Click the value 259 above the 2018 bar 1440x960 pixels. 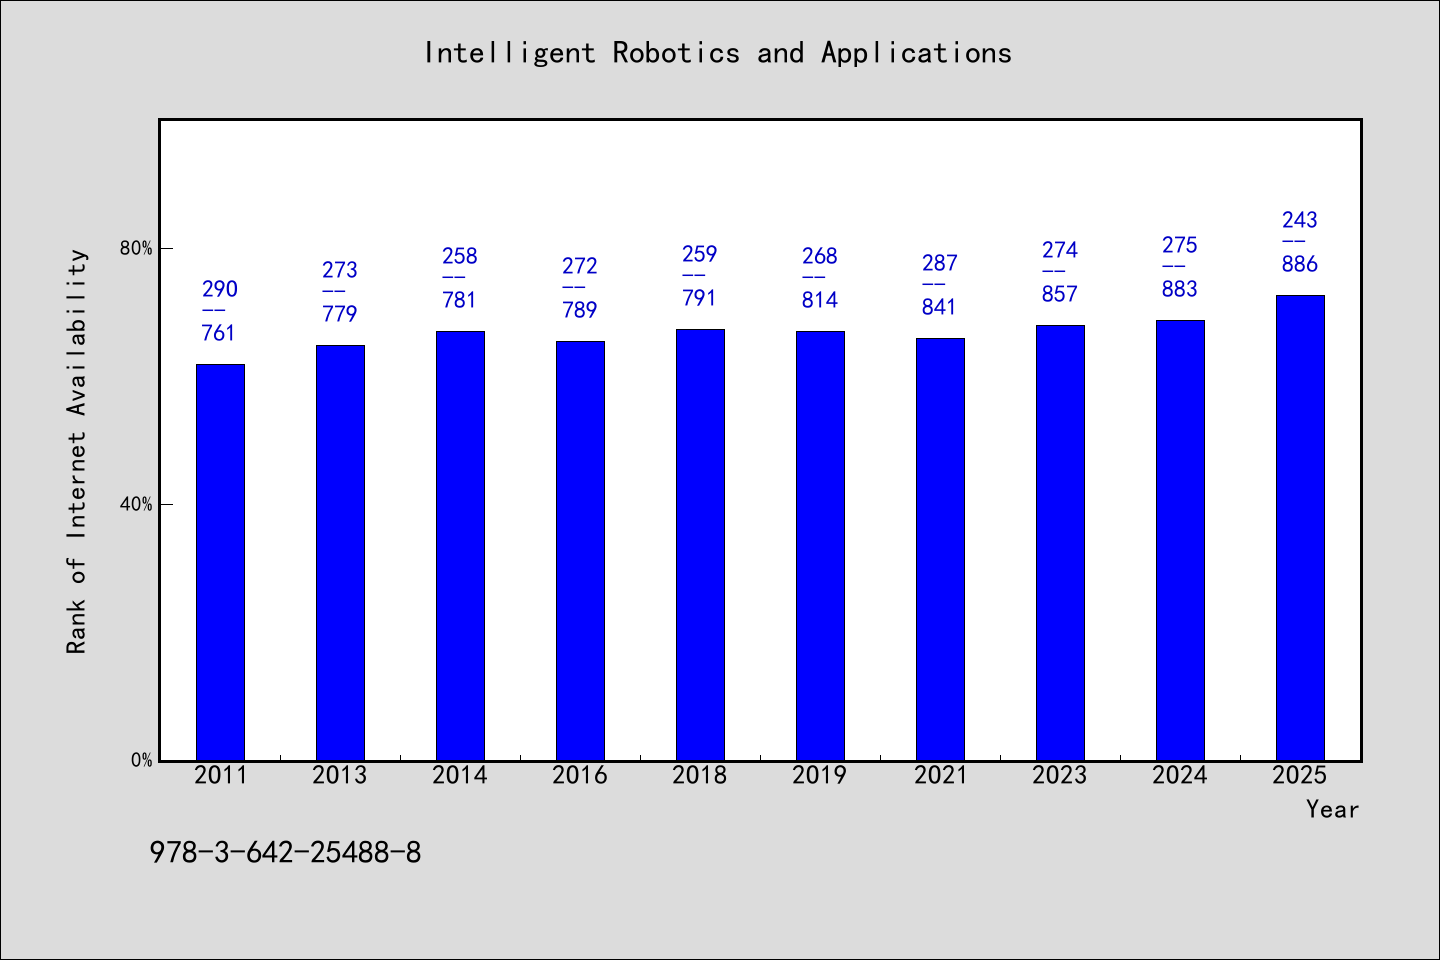click(x=700, y=254)
